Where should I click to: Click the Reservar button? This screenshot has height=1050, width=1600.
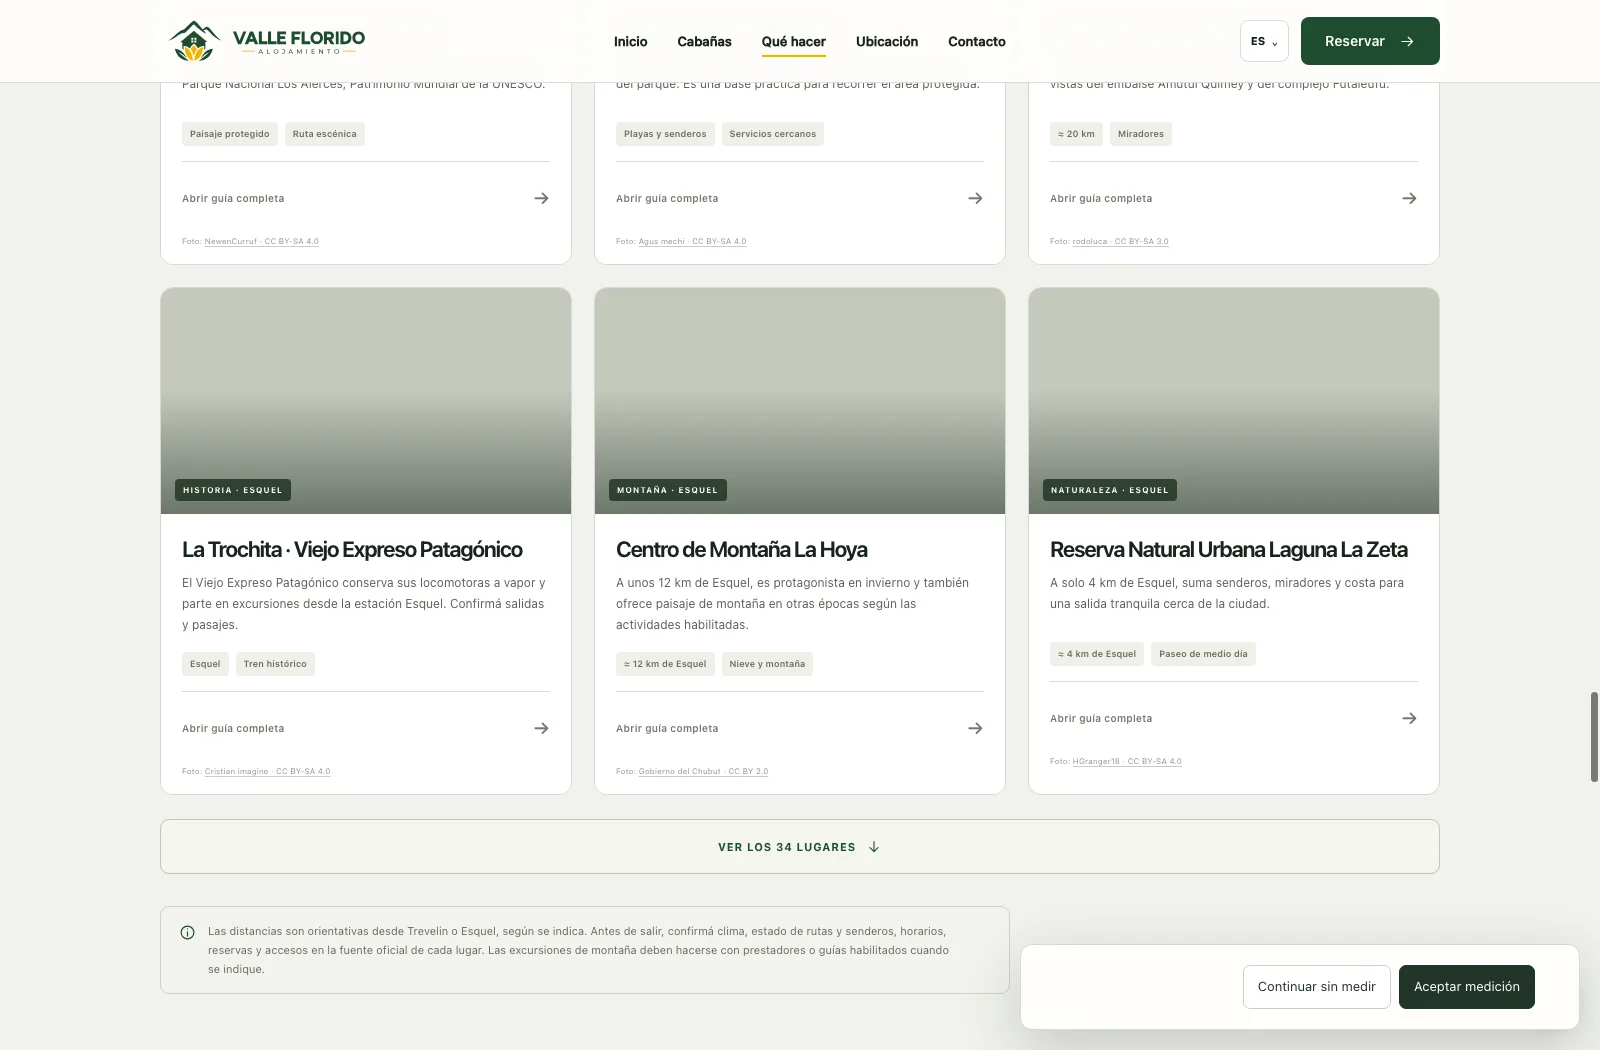coord(1370,41)
